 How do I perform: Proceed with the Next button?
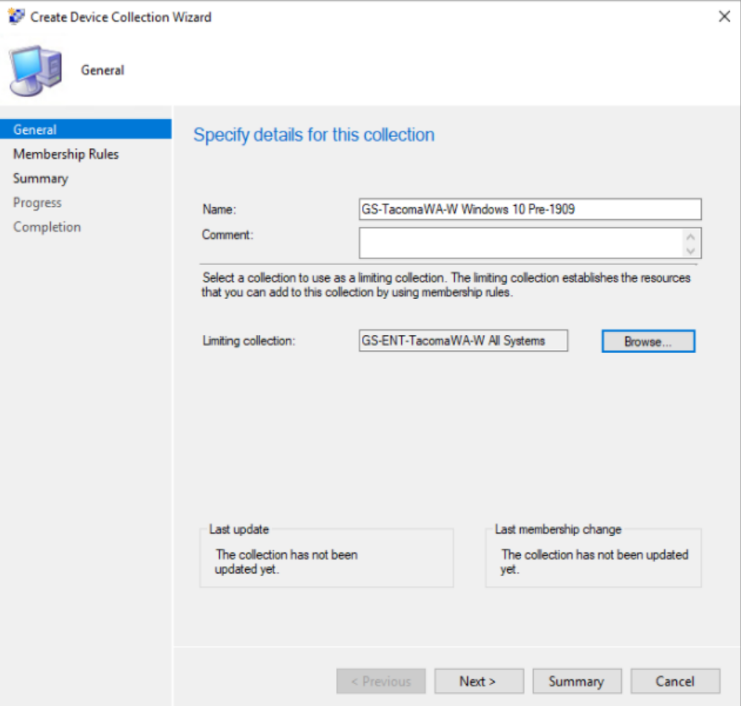pos(479,681)
